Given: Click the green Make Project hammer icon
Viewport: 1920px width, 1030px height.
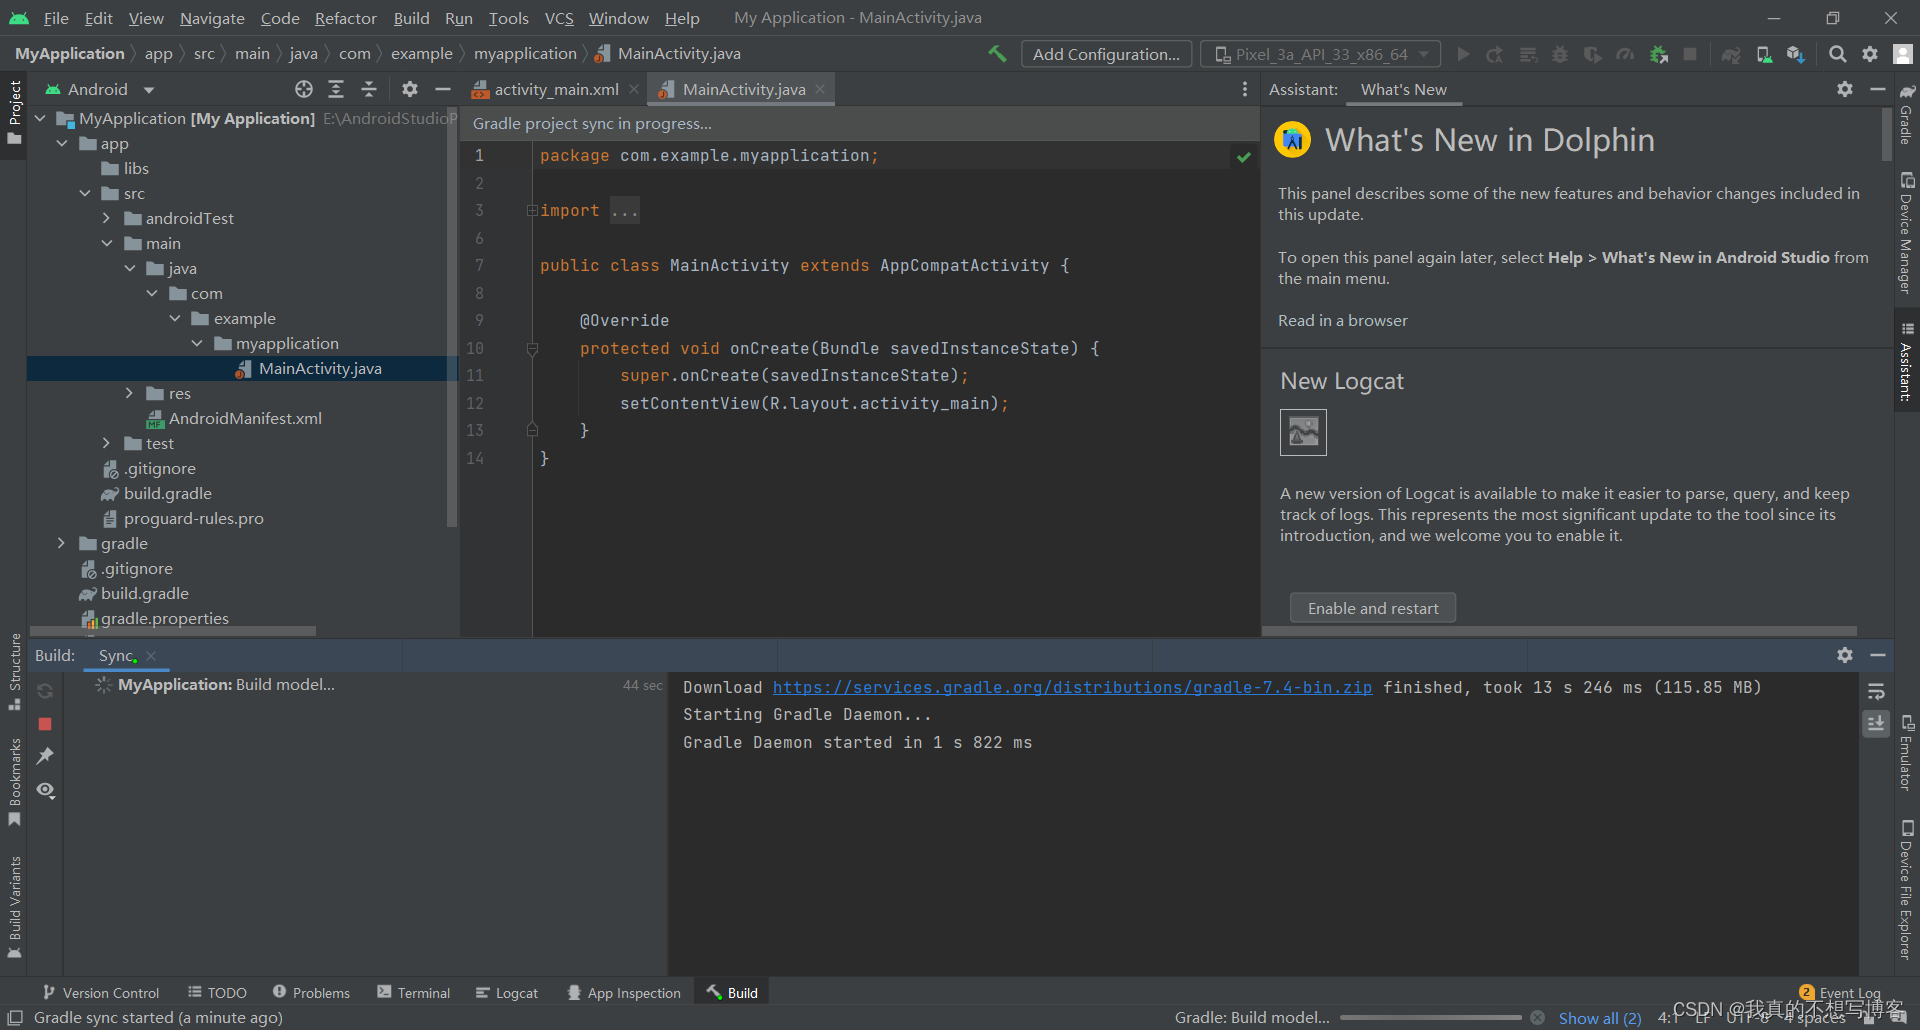Looking at the screenshot, I should pyautogui.click(x=997, y=54).
